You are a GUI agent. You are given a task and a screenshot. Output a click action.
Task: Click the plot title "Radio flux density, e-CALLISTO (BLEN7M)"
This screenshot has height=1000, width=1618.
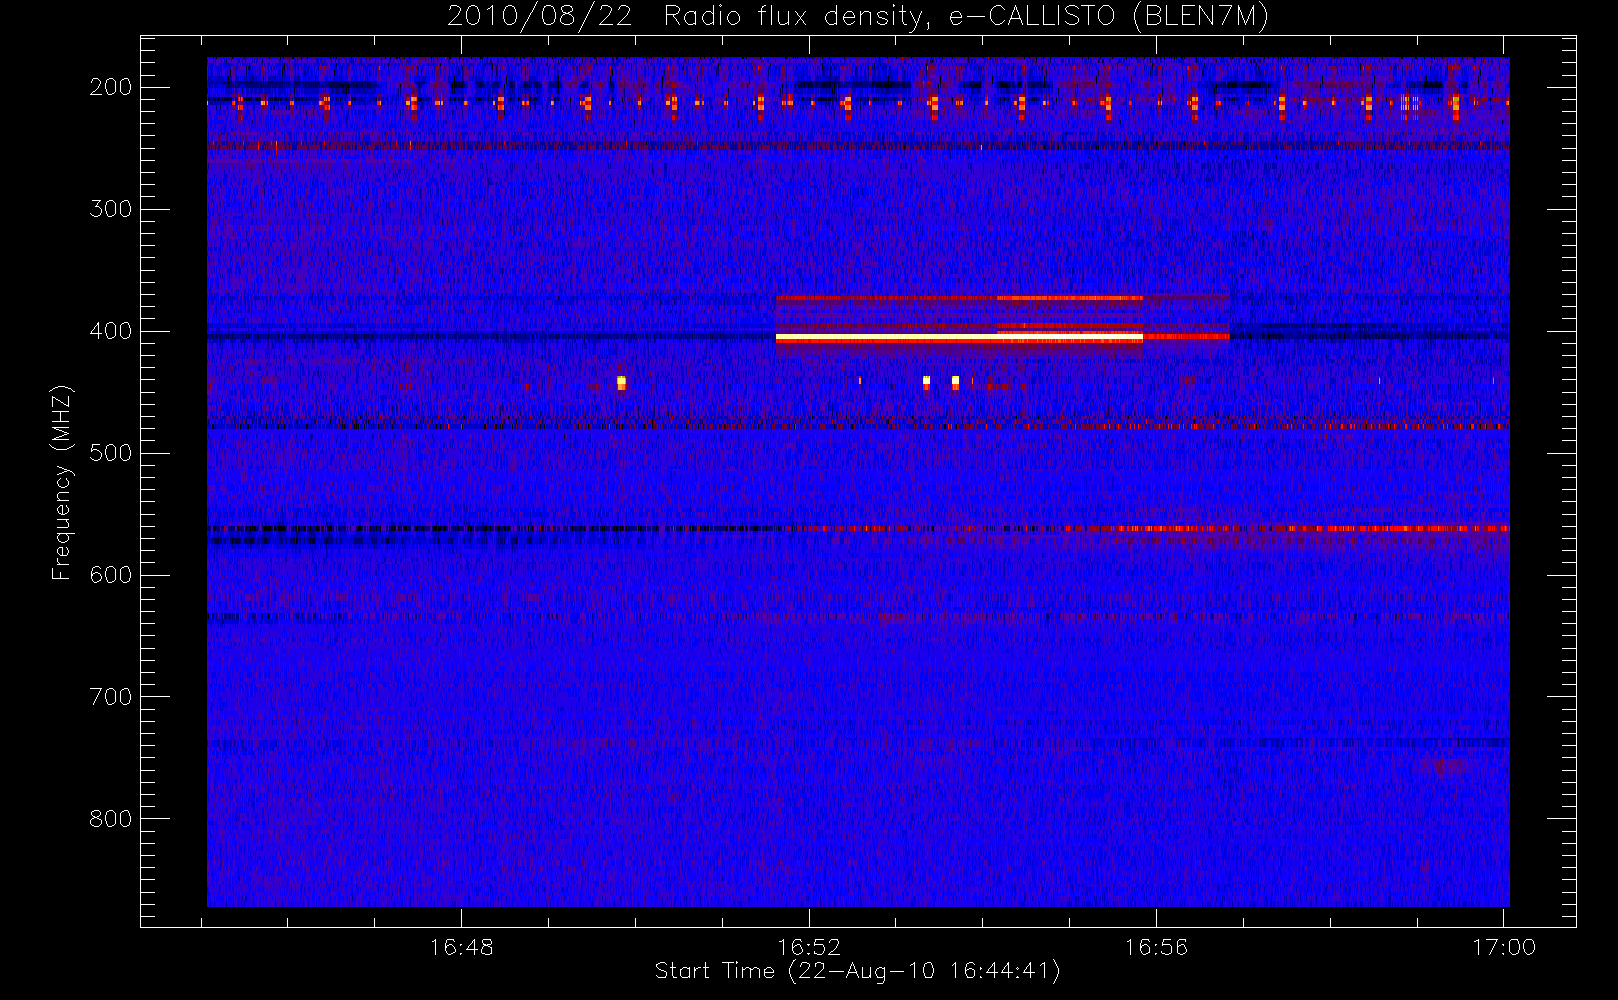pos(966,16)
